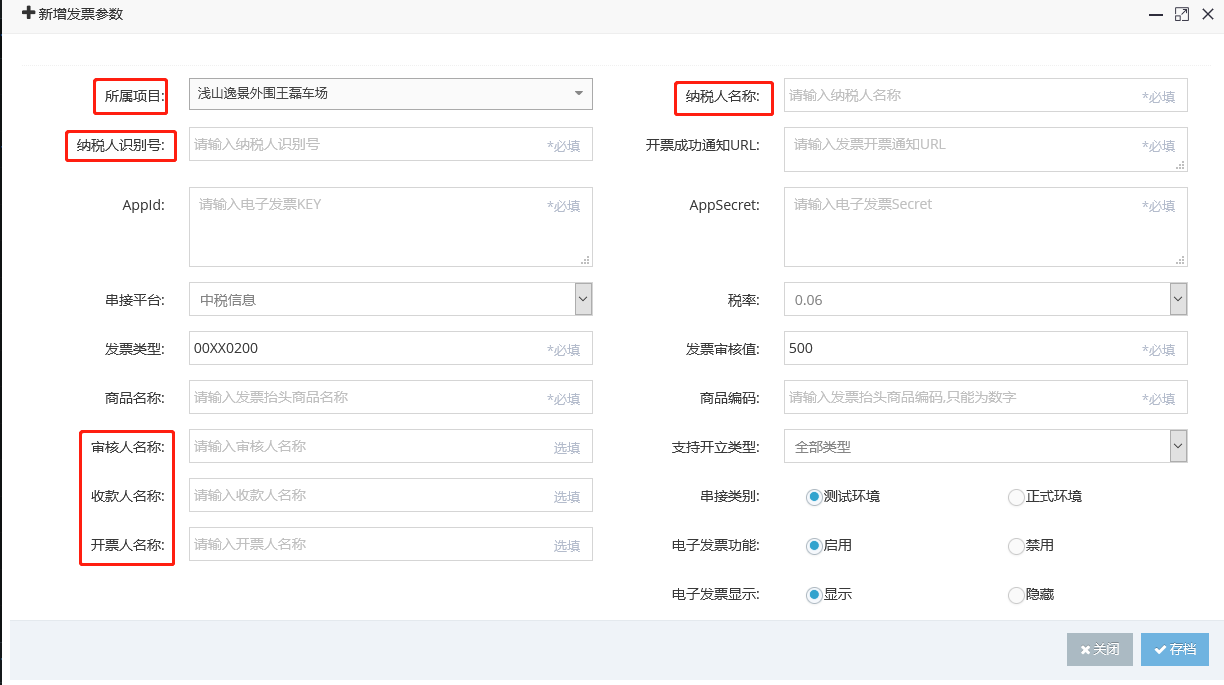Open the 税率 dropdown set to 0.06
This screenshot has width=1224, height=685.
pyautogui.click(x=1177, y=298)
